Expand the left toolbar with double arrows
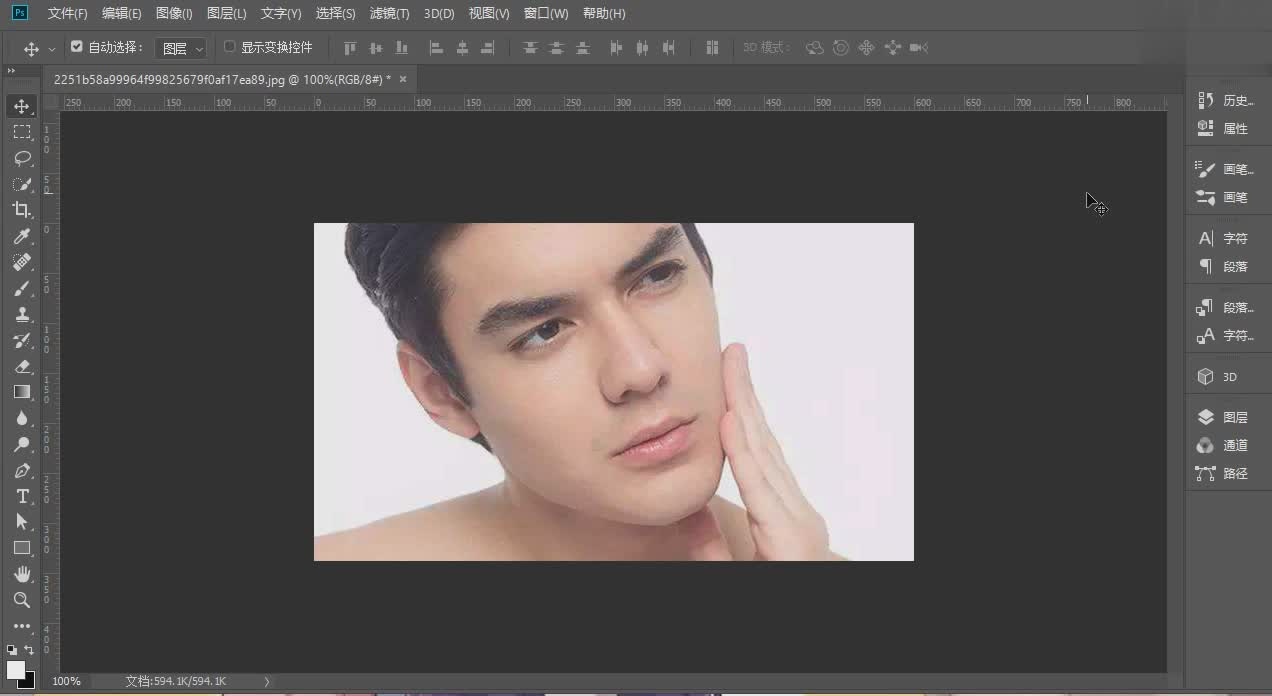 (x=11, y=71)
